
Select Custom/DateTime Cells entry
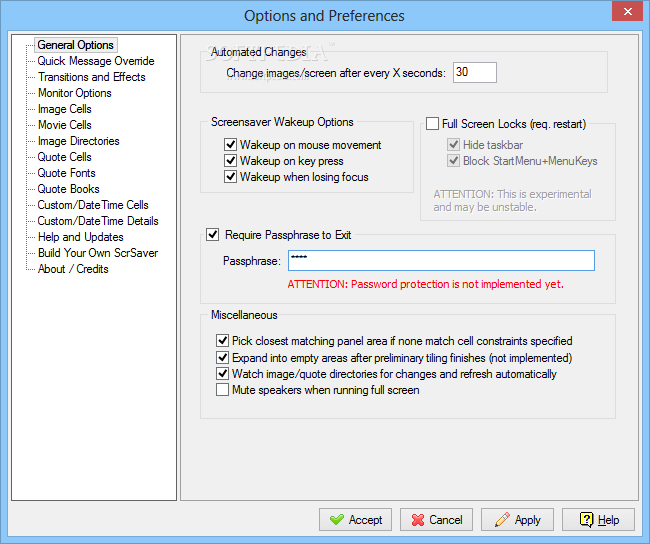click(93, 205)
